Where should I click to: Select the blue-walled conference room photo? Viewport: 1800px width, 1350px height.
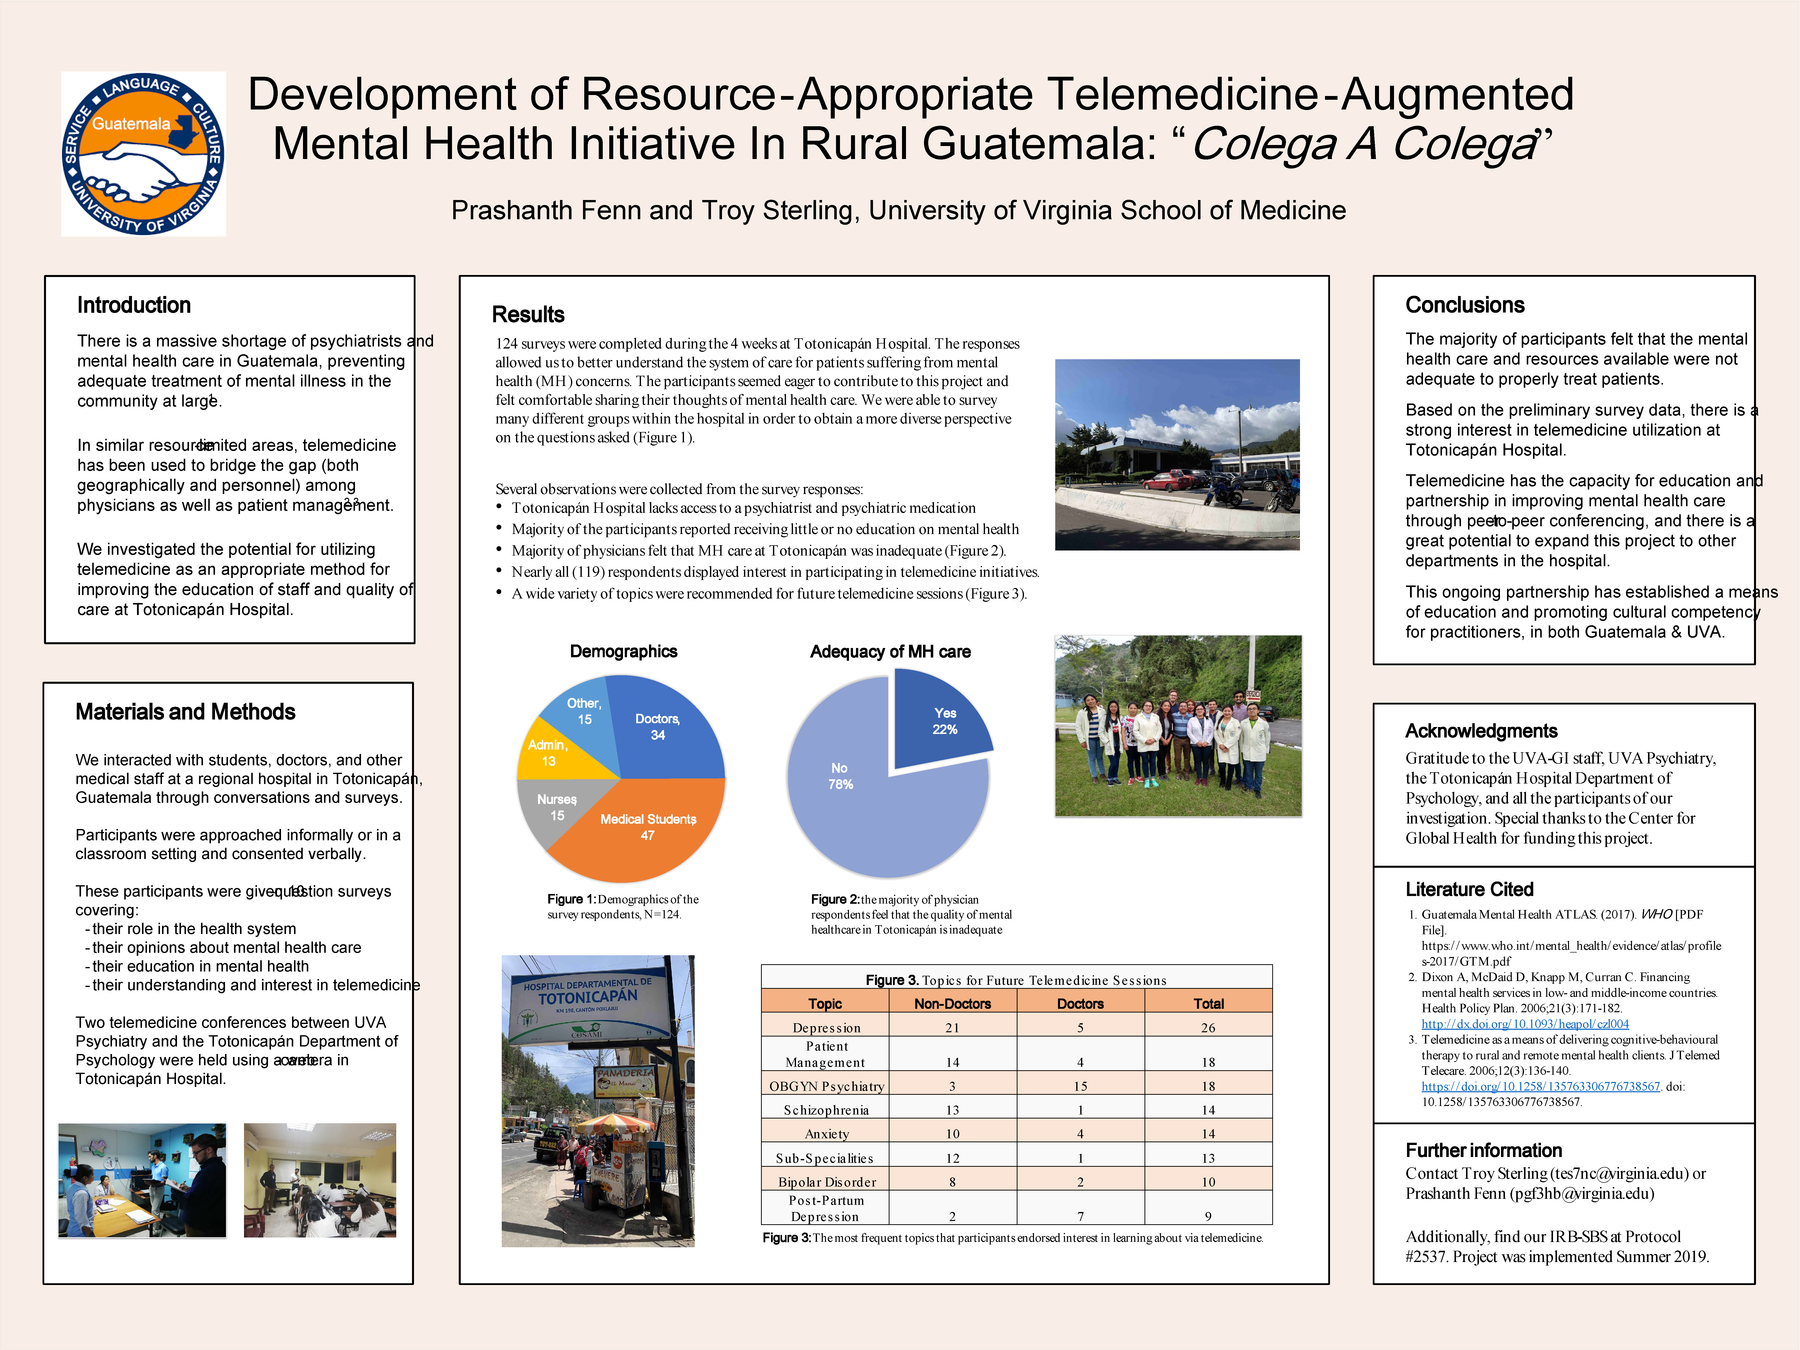142,1180
